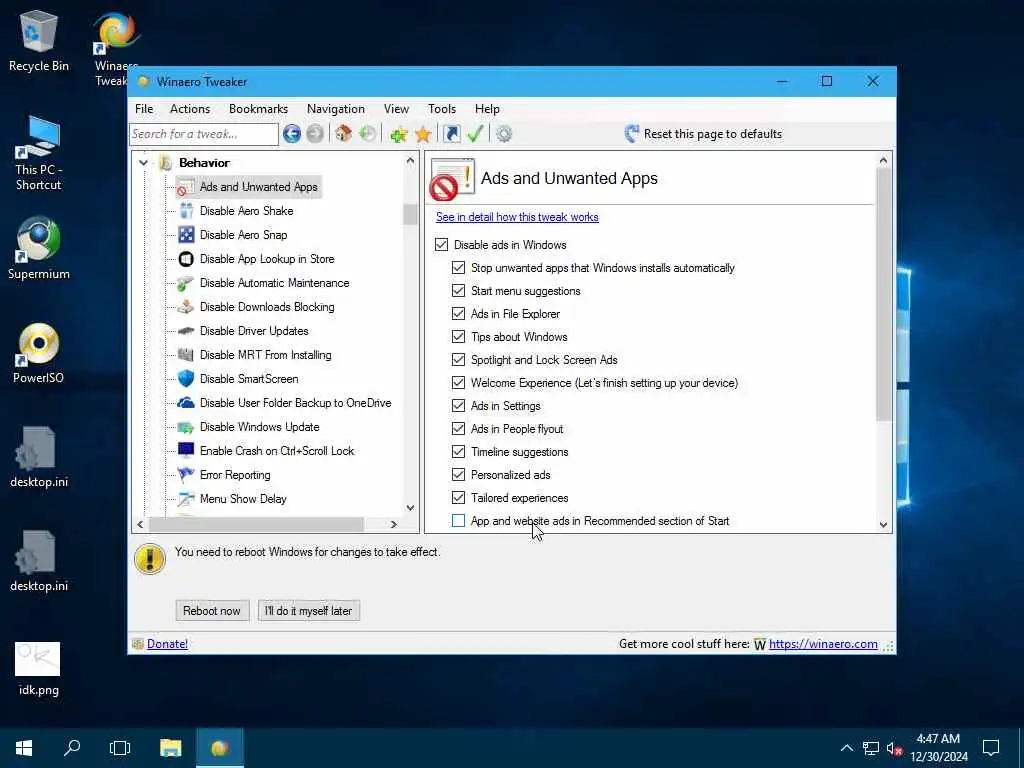Open the Navigation menu
Screen dimensions: 1024x768
tap(336, 109)
